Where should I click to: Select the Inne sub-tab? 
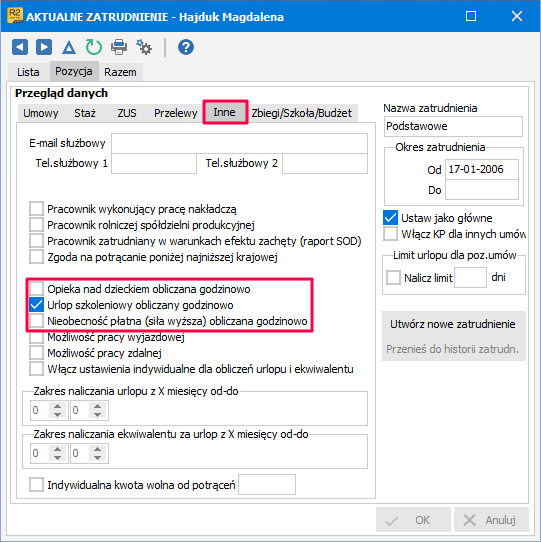point(225,112)
